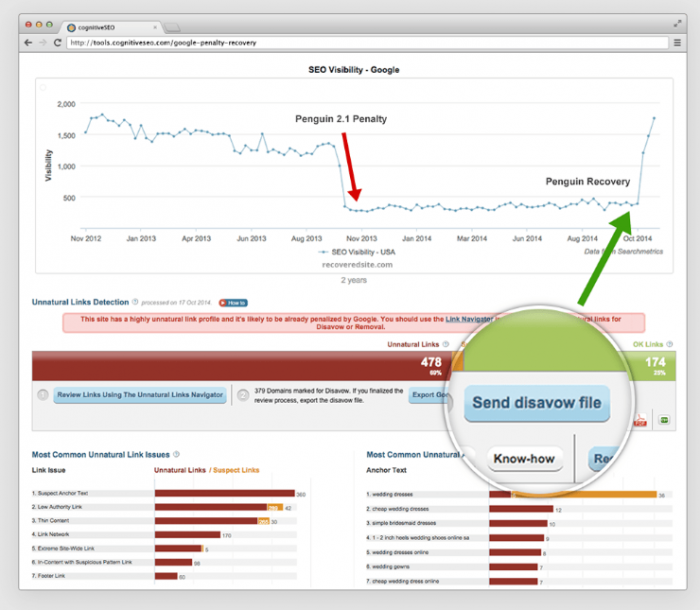Click the 'processed on 17 Oct 2014' note
Viewport: 700px width, 610px height.
click(x=176, y=303)
